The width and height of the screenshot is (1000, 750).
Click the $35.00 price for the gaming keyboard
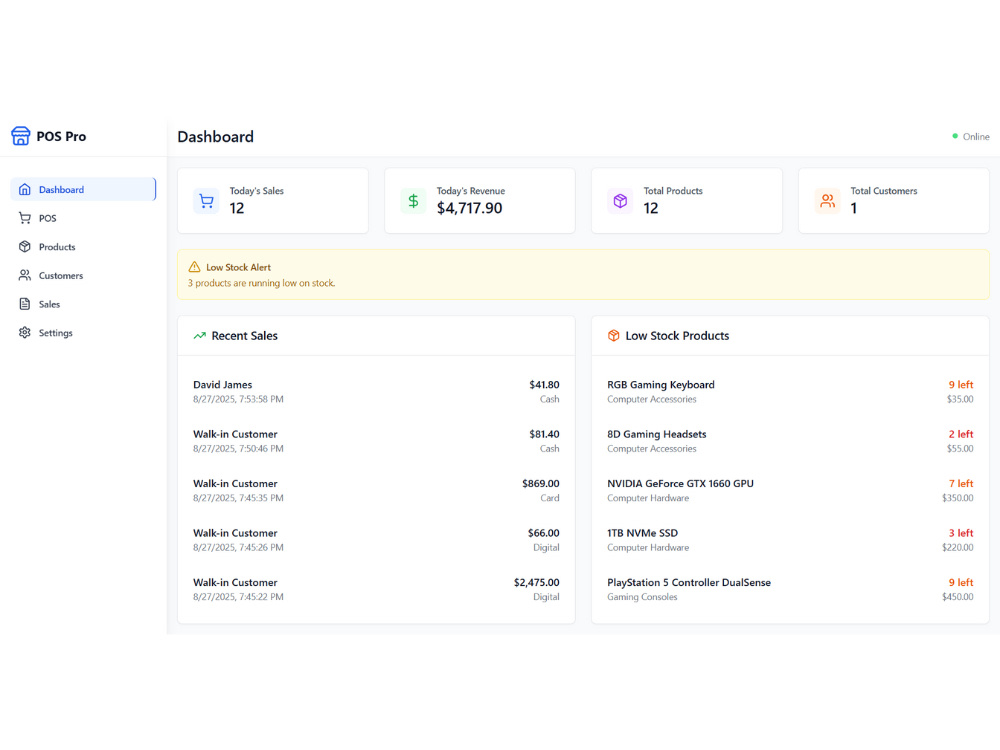[960, 399]
